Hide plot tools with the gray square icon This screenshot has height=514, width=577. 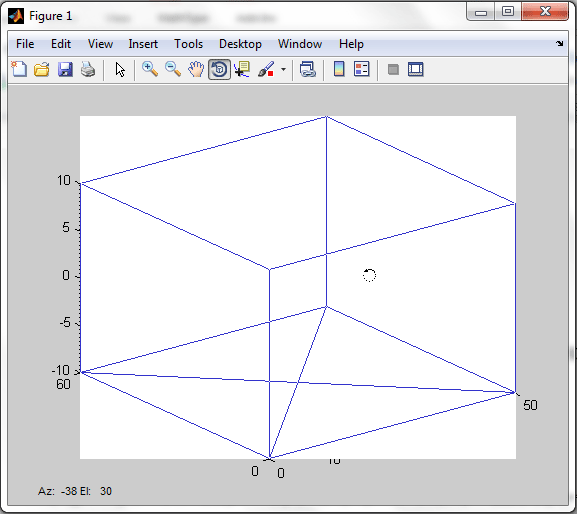point(393,69)
